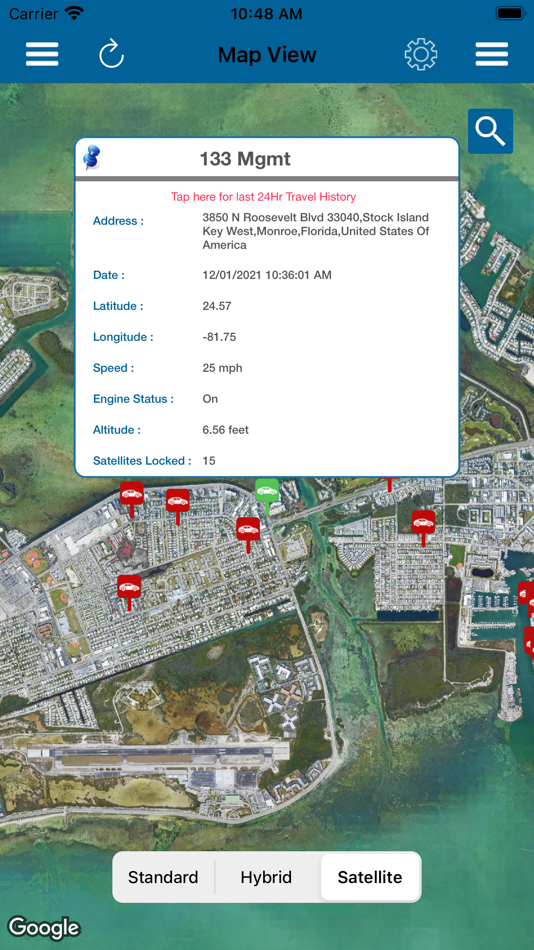Screen dimensions: 534x950
Task: Tap the address 3850 N Roosevelt Blvd text
Action: click(x=316, y=231)
